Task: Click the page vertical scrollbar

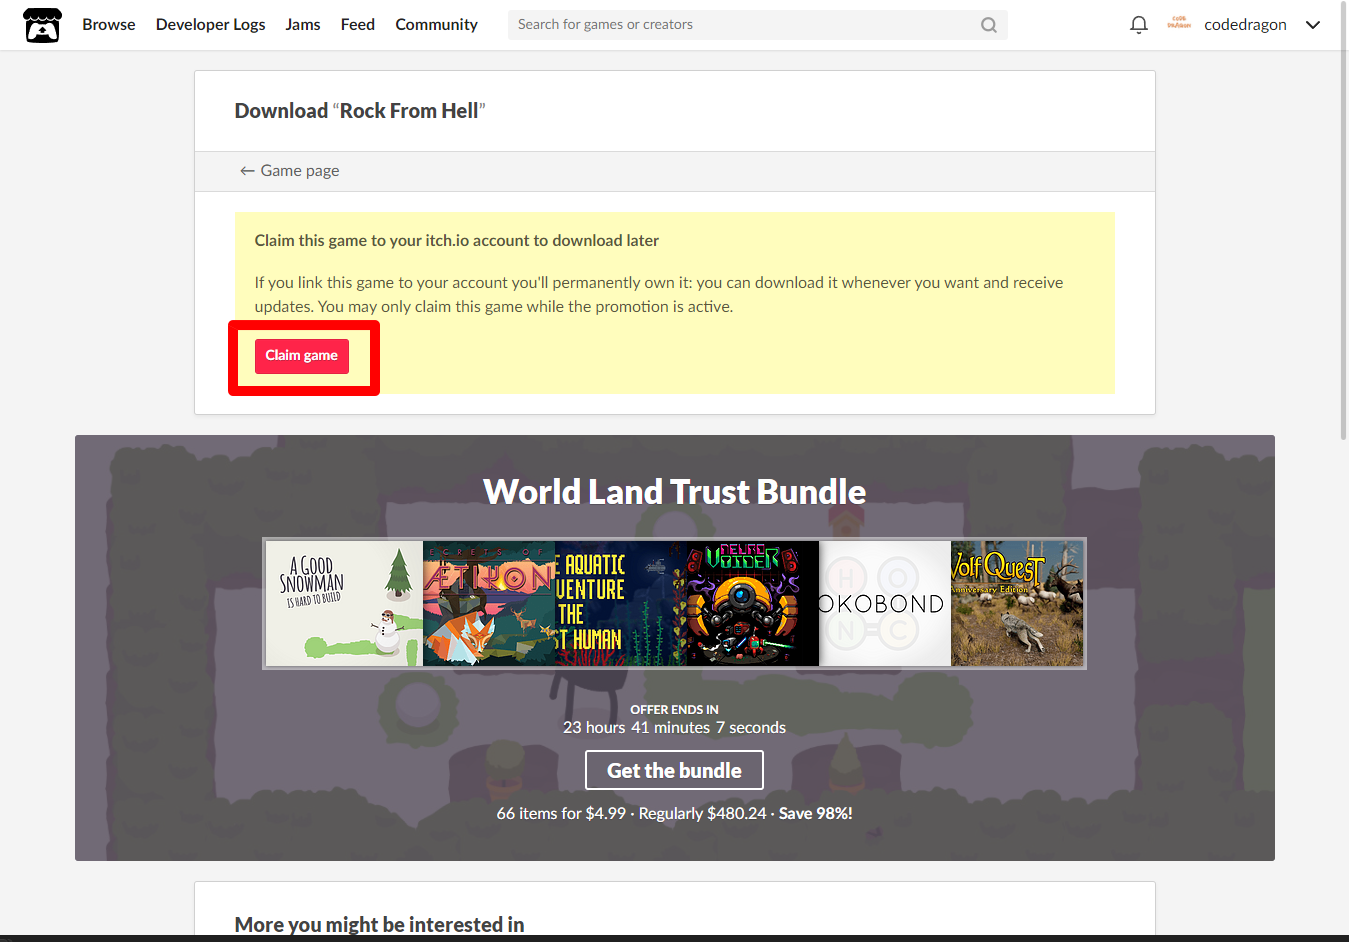Action: click(1343, 220)
